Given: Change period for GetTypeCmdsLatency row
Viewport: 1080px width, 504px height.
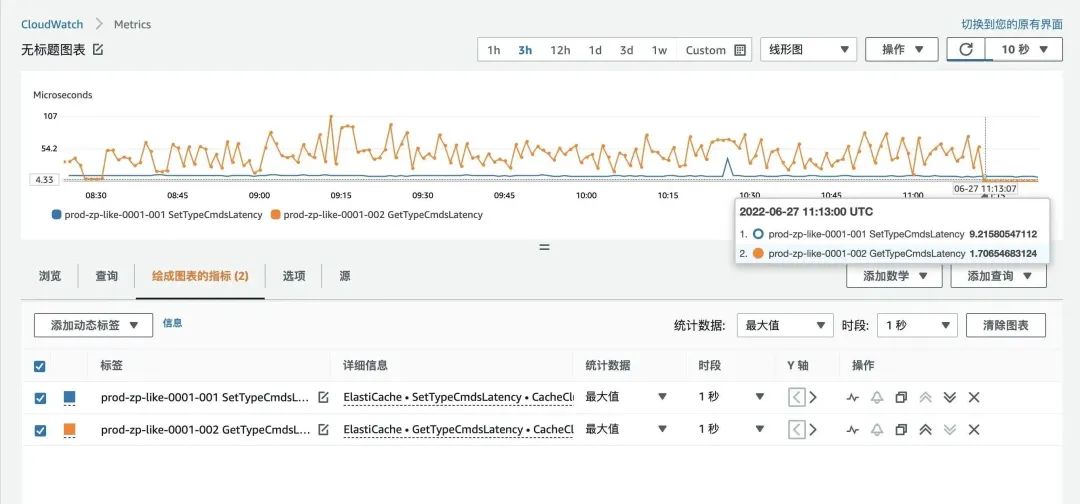Looking at the screenshot, I should [x=731, y=429].
